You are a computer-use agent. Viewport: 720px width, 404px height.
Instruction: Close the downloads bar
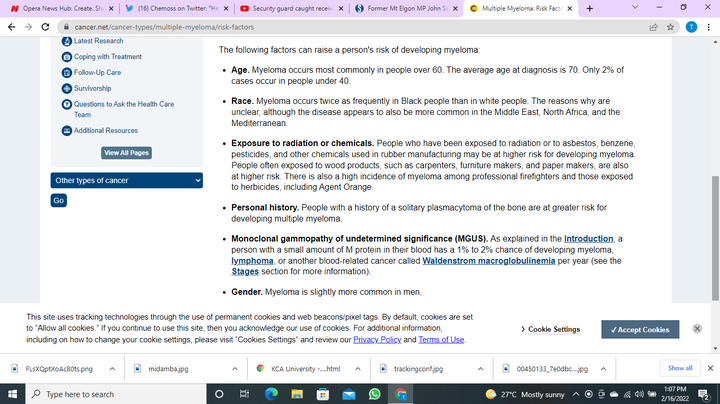(710, 368)
